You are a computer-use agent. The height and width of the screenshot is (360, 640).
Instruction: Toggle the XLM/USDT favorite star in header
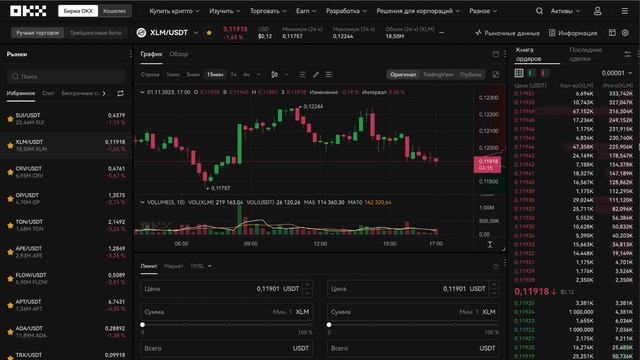click(209, 33)
